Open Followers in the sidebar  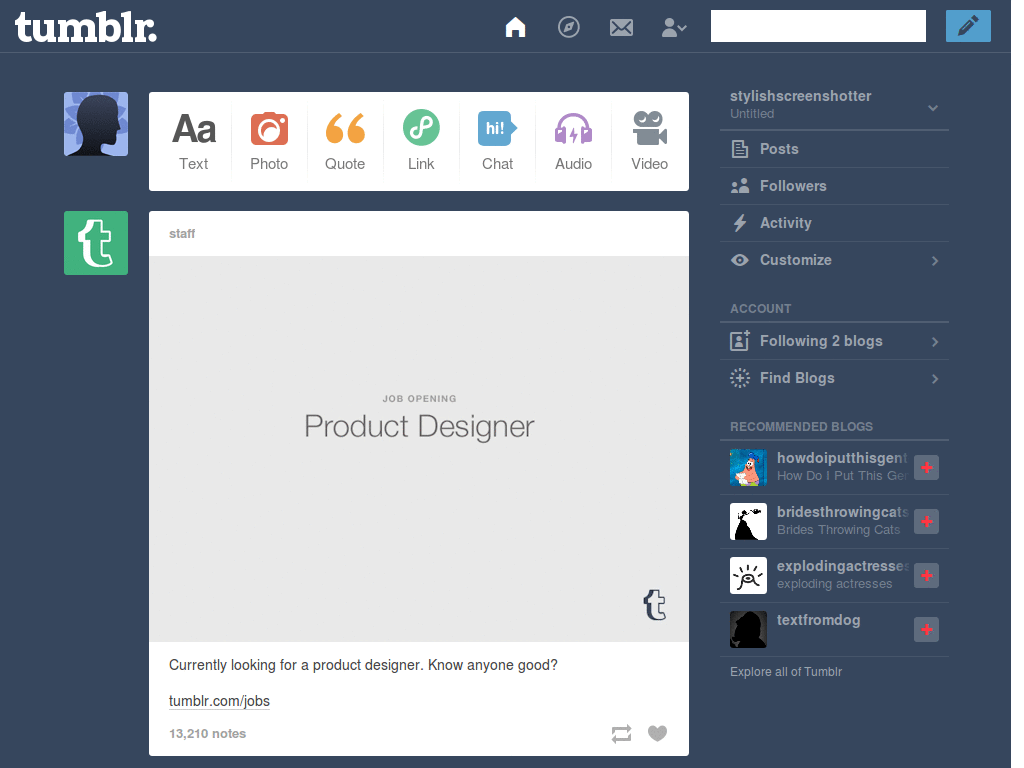click(834, 186)
